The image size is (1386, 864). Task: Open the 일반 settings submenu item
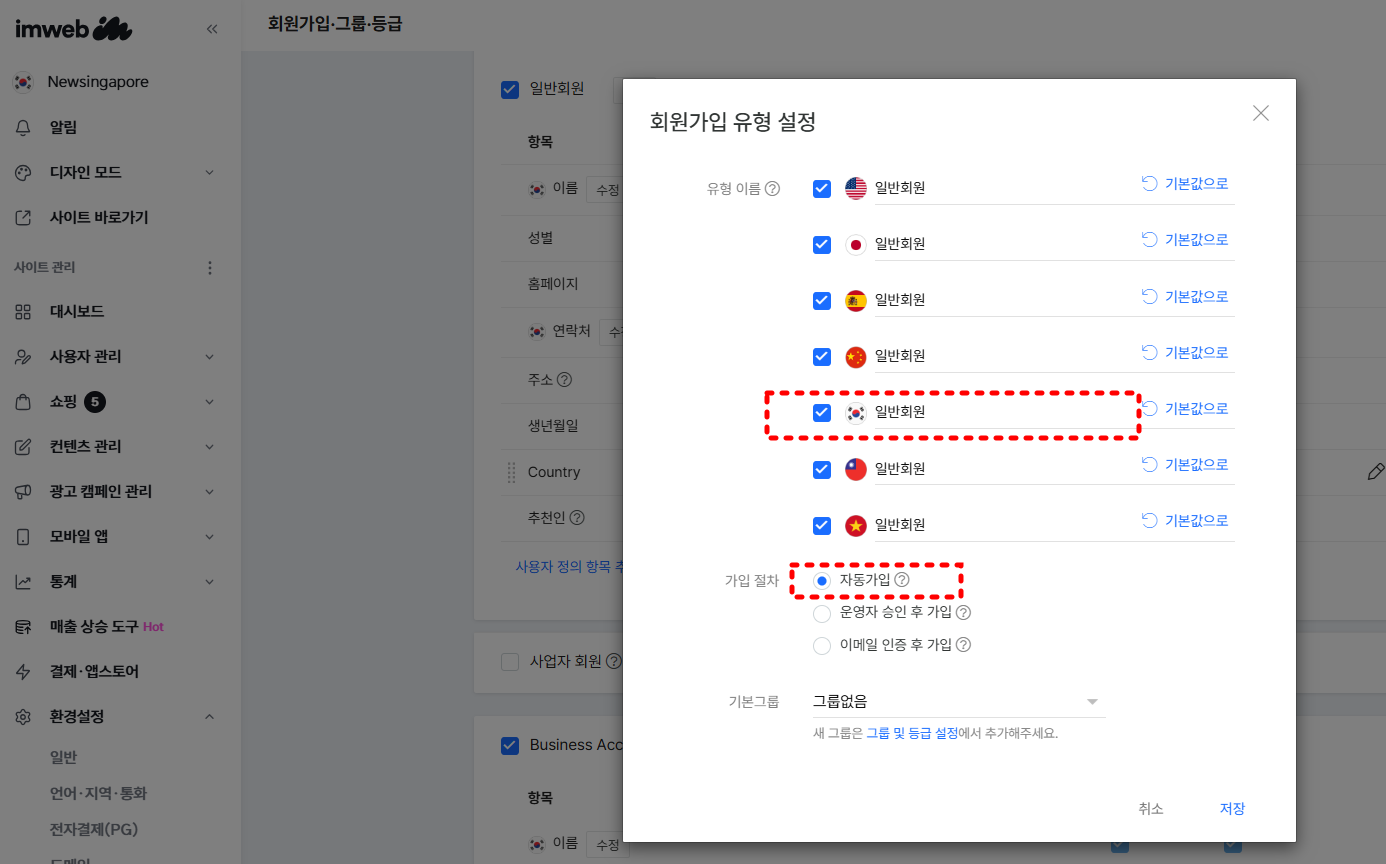[64, 758]
